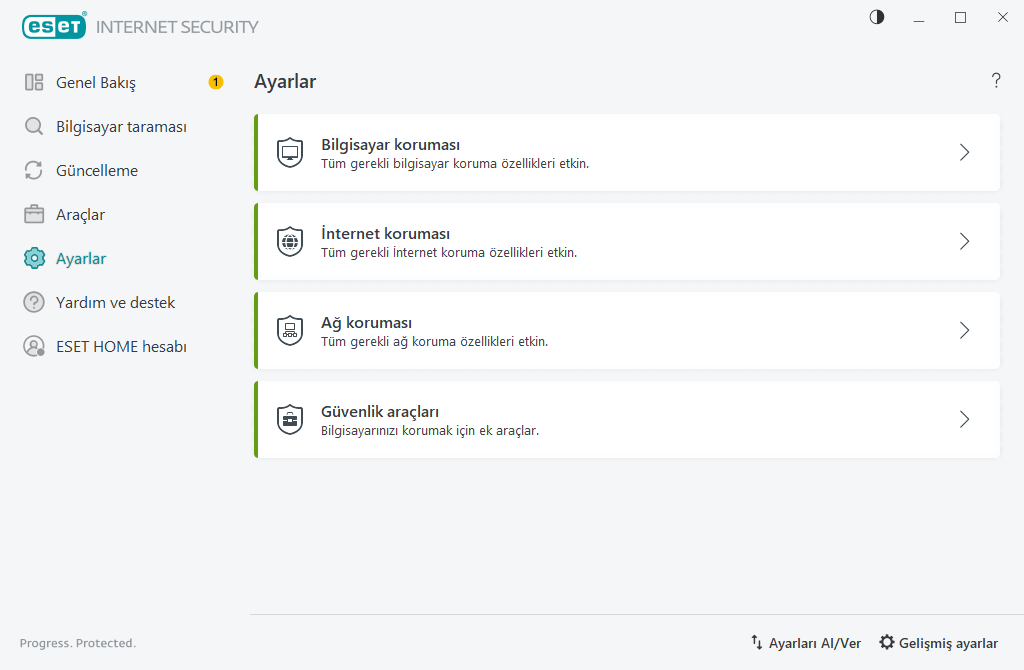Click the Güvenlik araçları title
Image resolution: width=1024 pixels, height=670 pixels.
point(380,411)
